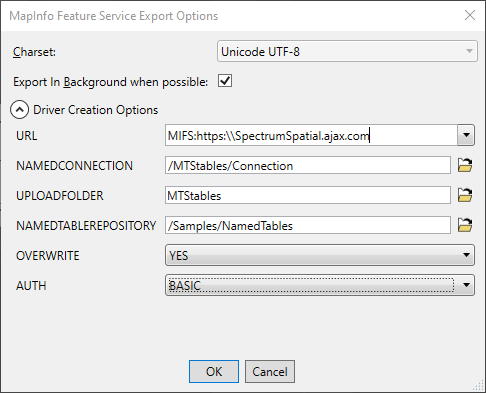
Task: Click the NAMEDCONNECTION label
Action: coord(74,166)
